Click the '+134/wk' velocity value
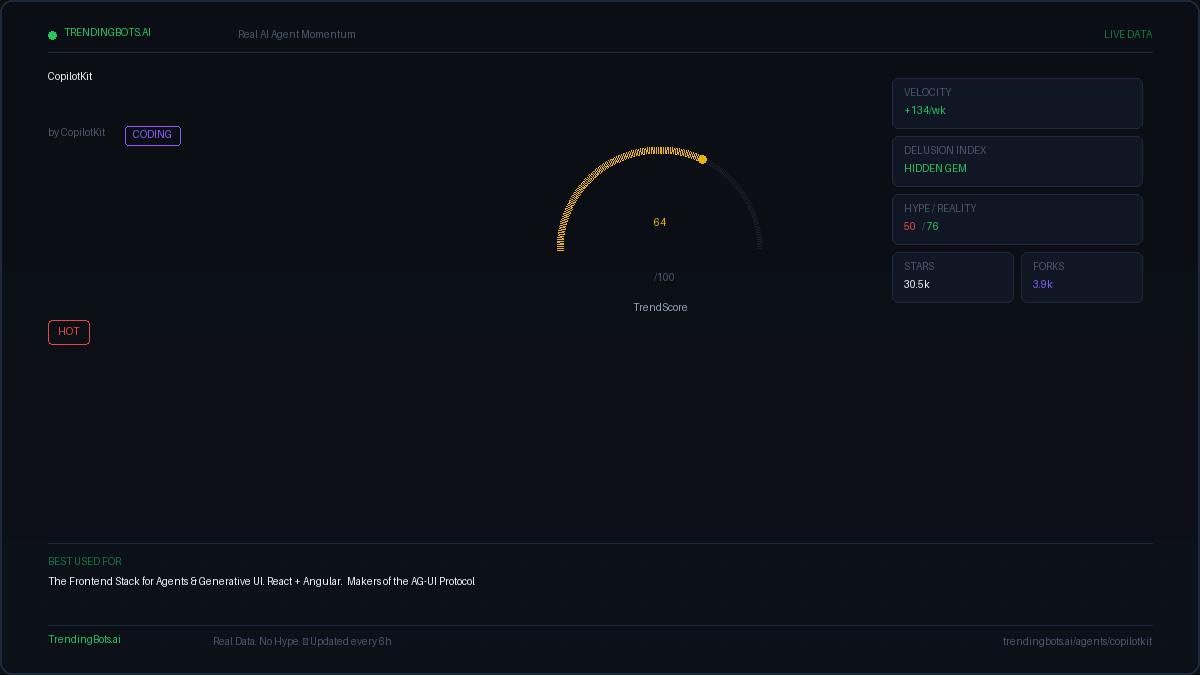1200x675 pixels. tap(925, 111)
